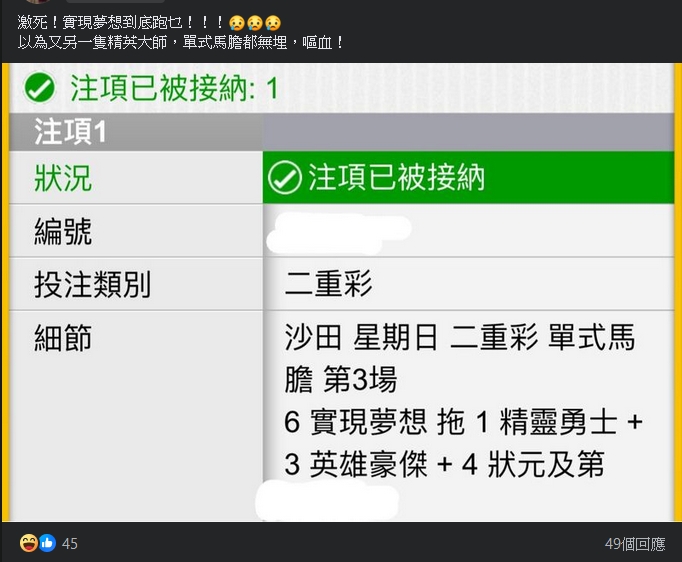Screen dimensions: 682x562
Task: Click the first crying emoji in post text
Action: pos(237,22)
